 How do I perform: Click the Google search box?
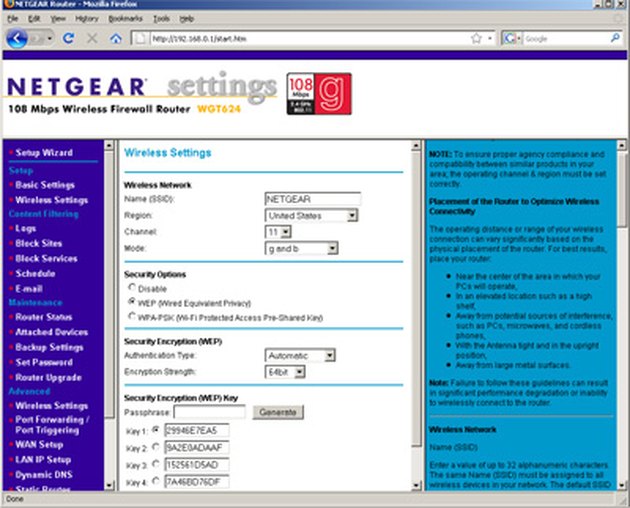point(566,39)
